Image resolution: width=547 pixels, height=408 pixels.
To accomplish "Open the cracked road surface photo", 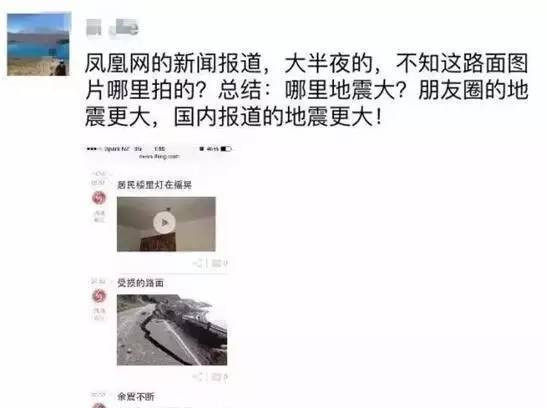I will click(x=172, y=330).
